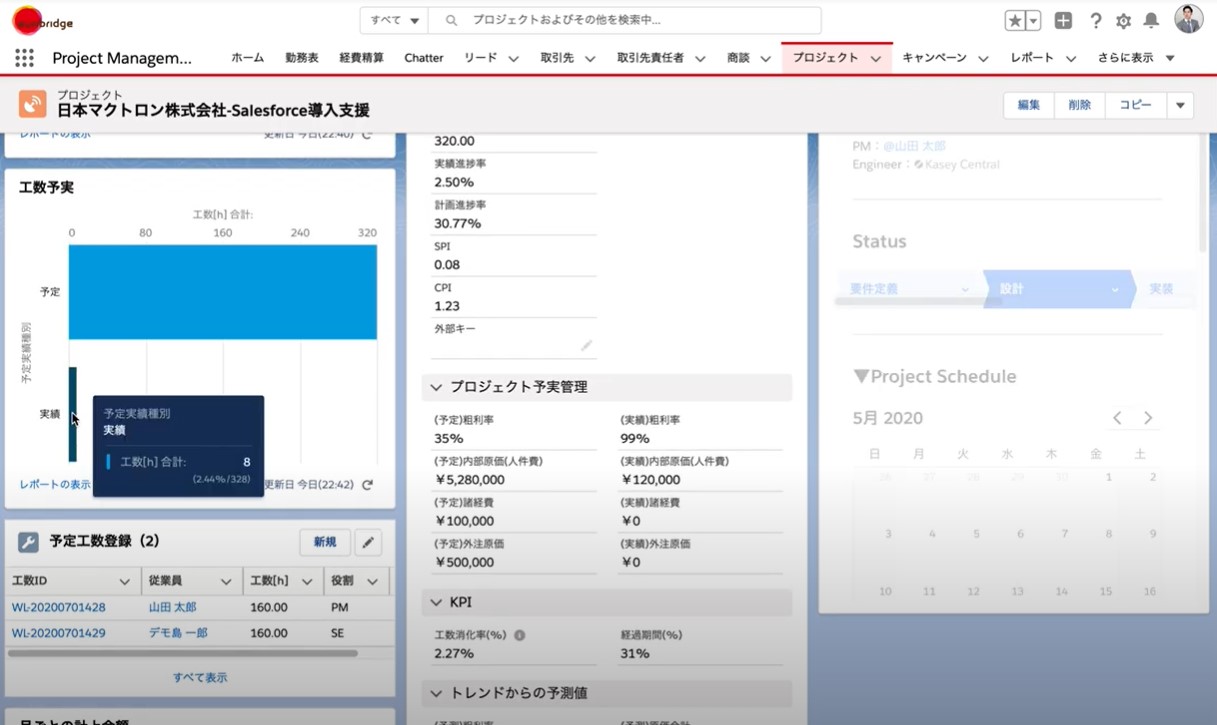Image resolution: width=1217 pixels, height=725 pixels.
Task: Collapse the トレンドからの予測値 section
Action: point(436,693)
